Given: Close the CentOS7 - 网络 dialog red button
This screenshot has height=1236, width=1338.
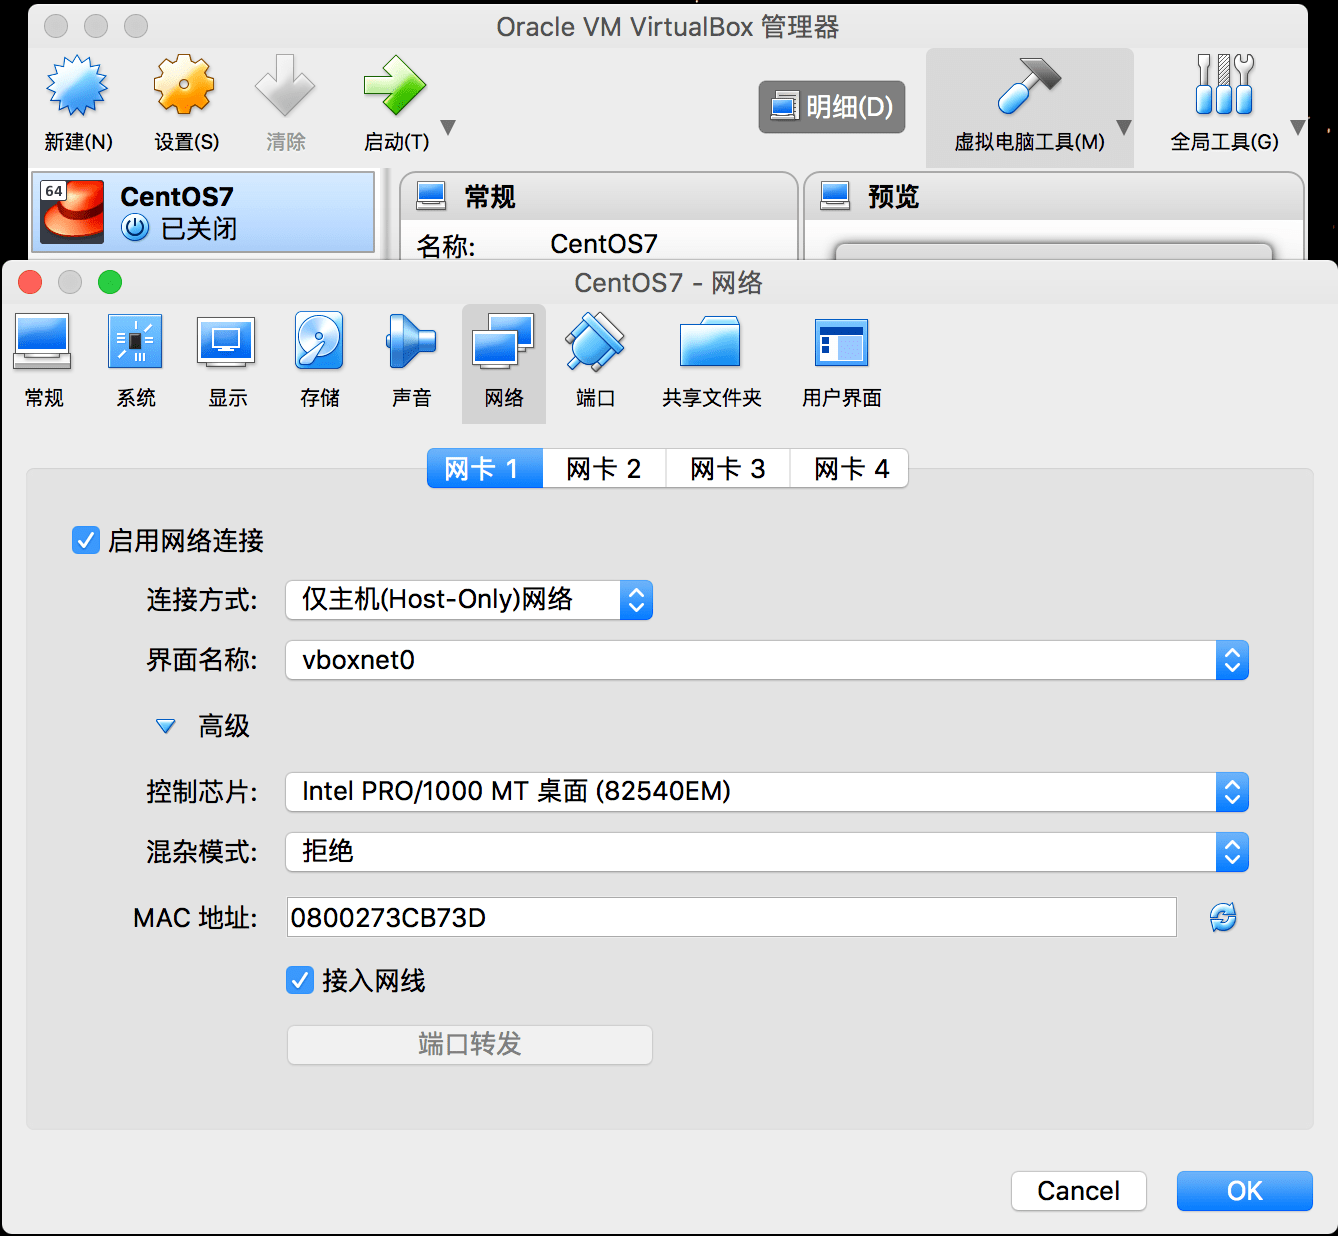Looking at the screenshot, I should pos(30,282).
